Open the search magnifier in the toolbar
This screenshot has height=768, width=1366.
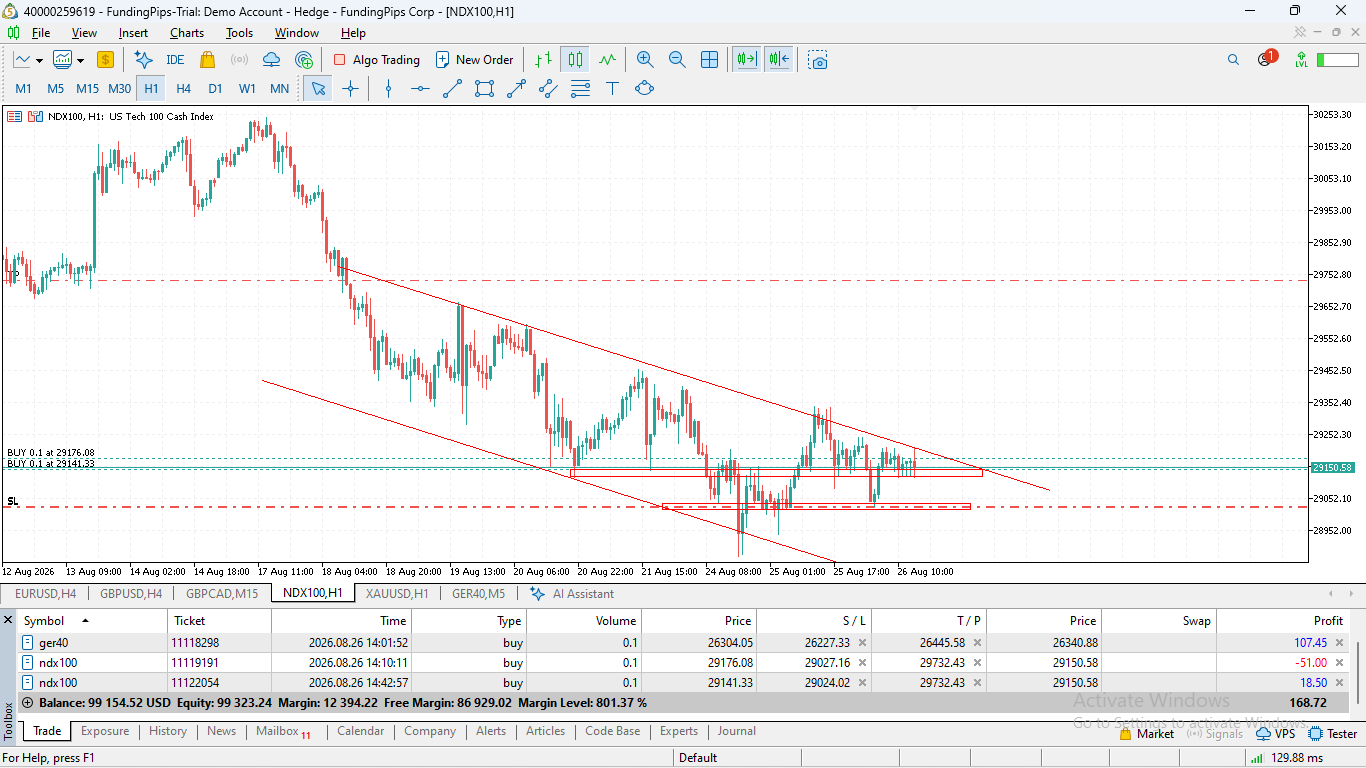[1233, 60]
